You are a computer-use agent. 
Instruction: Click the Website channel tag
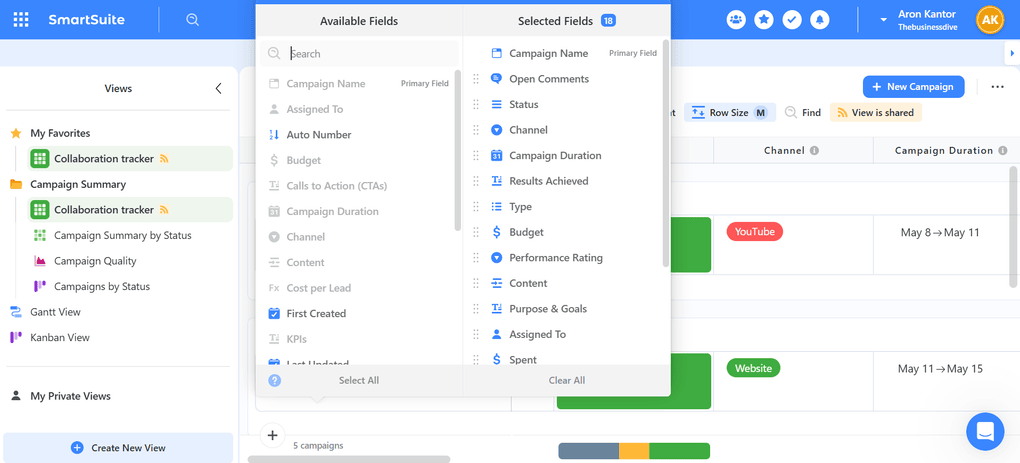[x=753, y=368]
